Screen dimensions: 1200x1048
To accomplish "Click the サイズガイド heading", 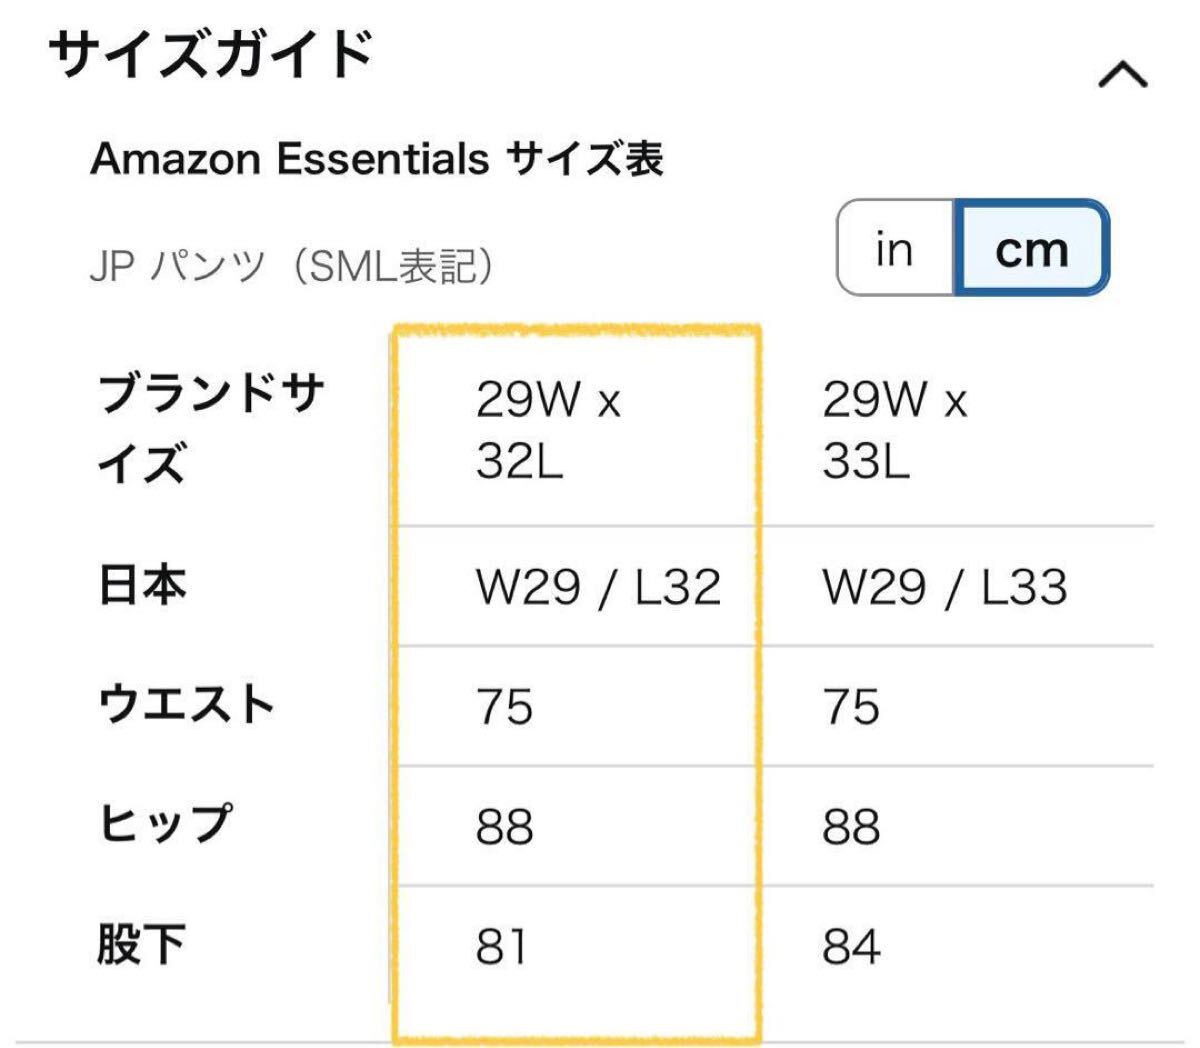I will pos(211,54).
